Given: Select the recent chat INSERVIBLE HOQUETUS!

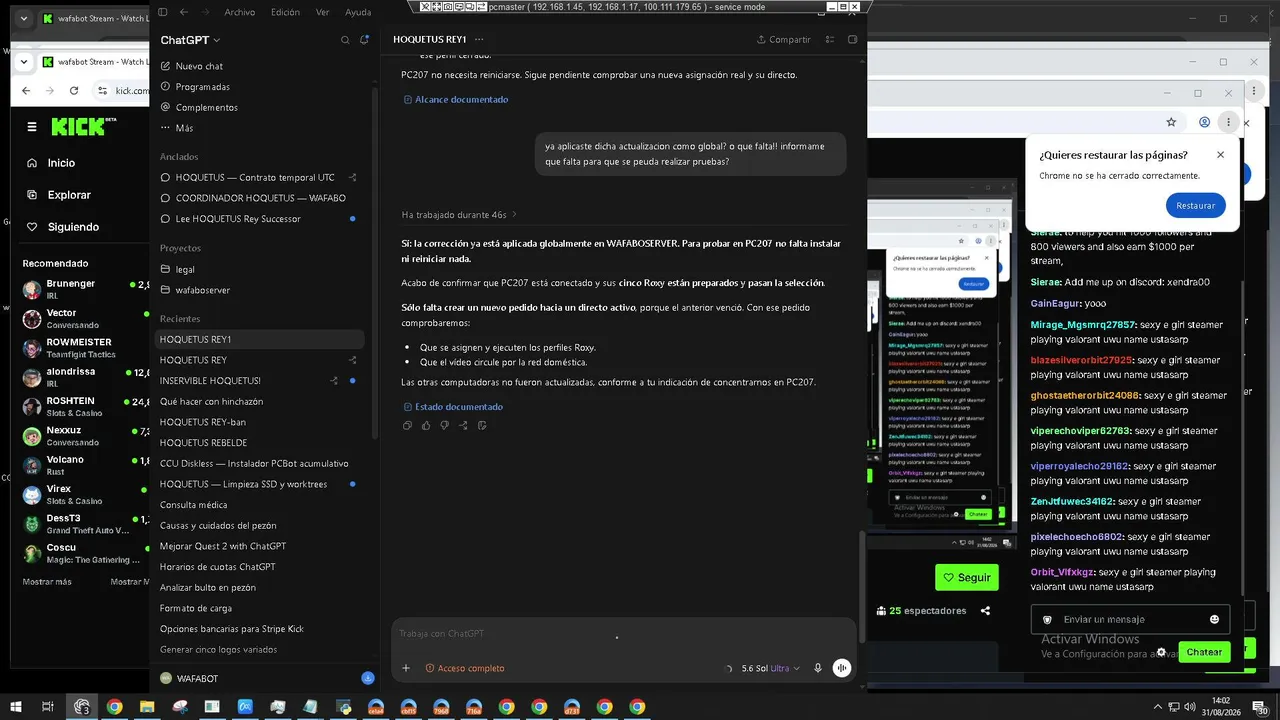Looking at the screenshot, I should [x=258, y=381].
